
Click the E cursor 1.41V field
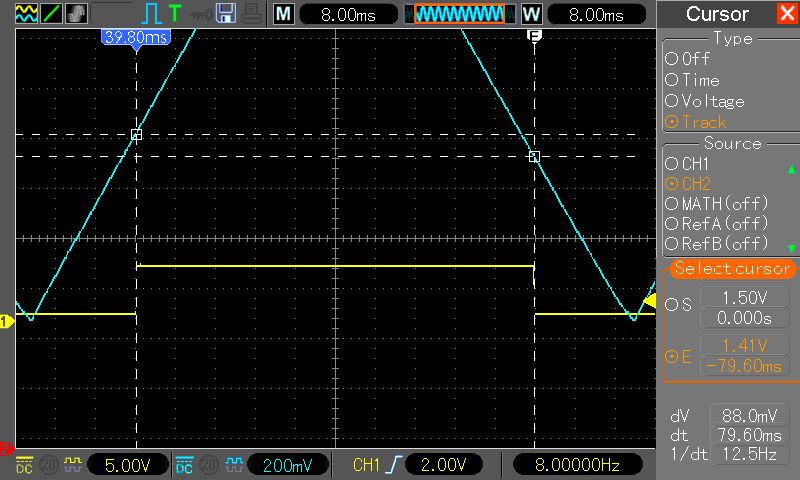(x=744, y=345)
